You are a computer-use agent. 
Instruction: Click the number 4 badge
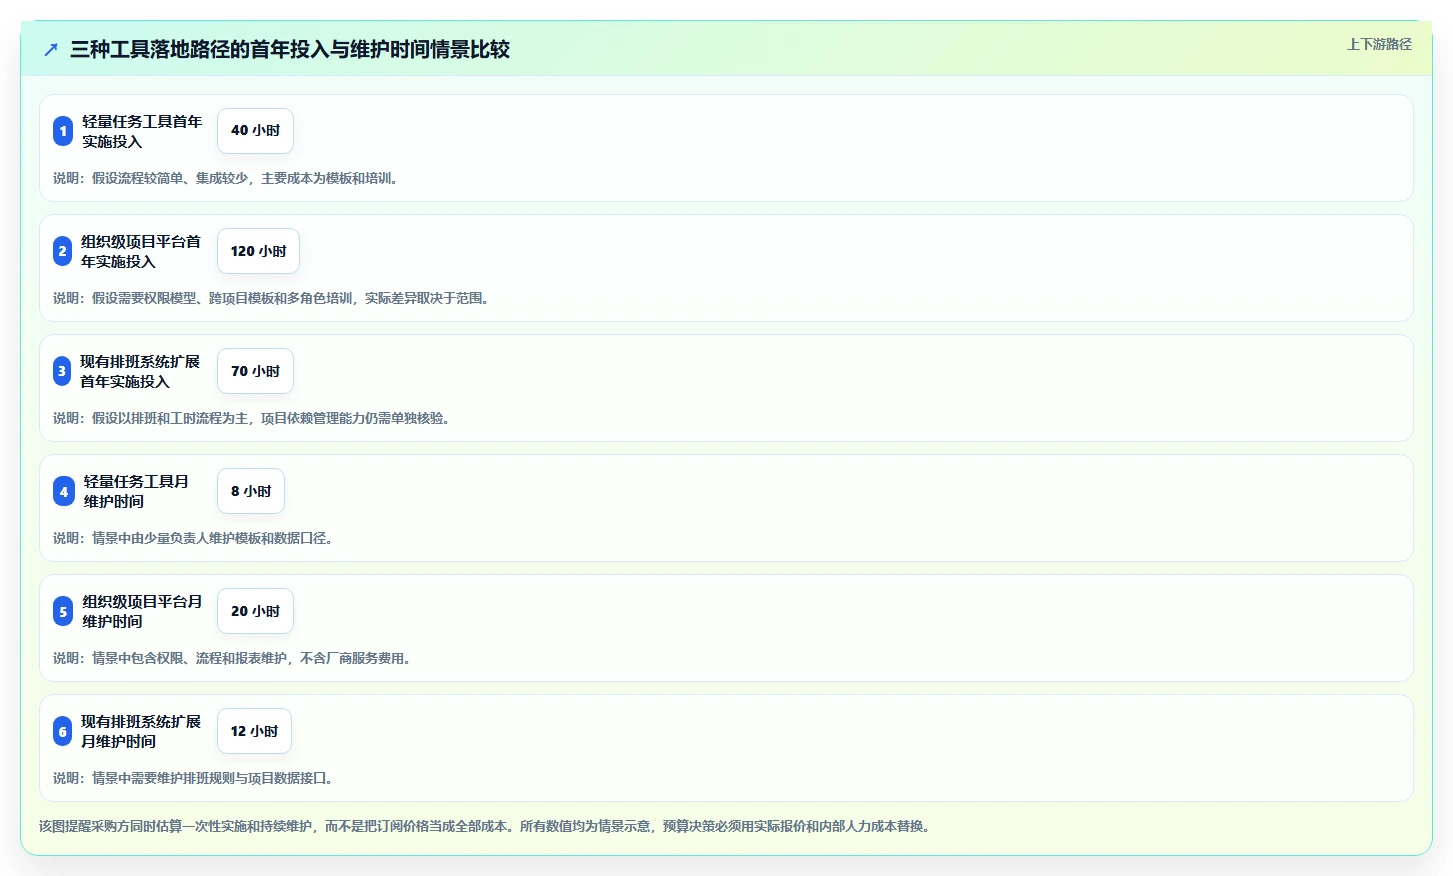tap(64, 491)
